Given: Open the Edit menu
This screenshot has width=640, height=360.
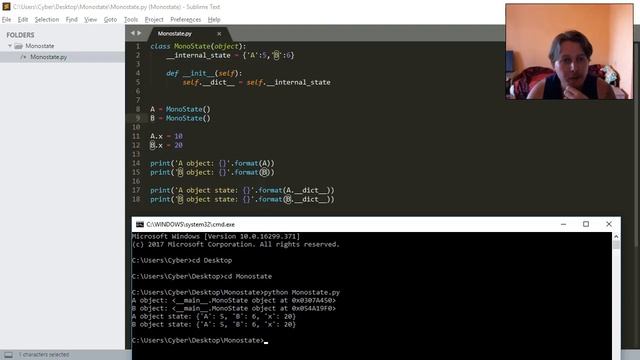Looking at the screenshot, I should (x=23, y=20).
